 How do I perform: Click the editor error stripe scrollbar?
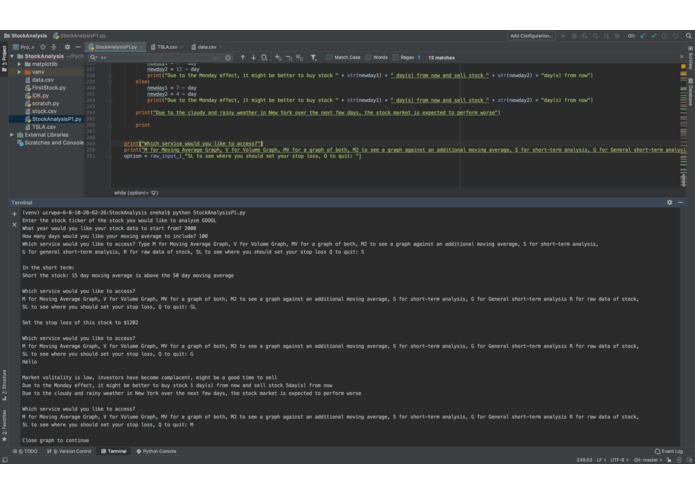683,126
